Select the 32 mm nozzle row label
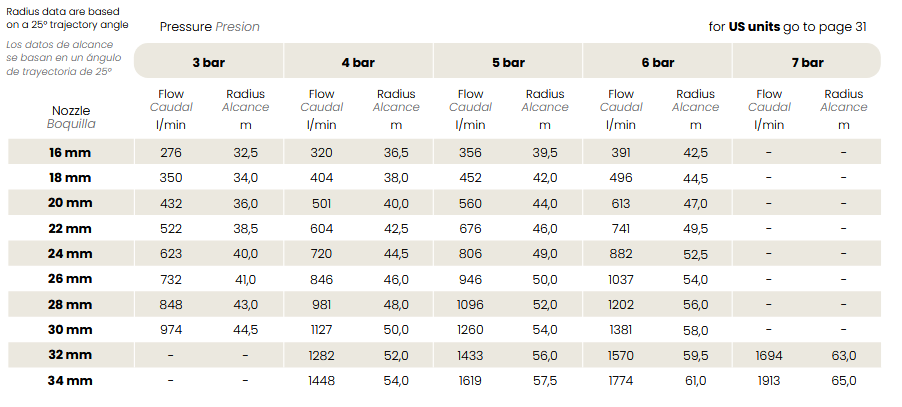902x407 pixels. click(x=70, y=355)
